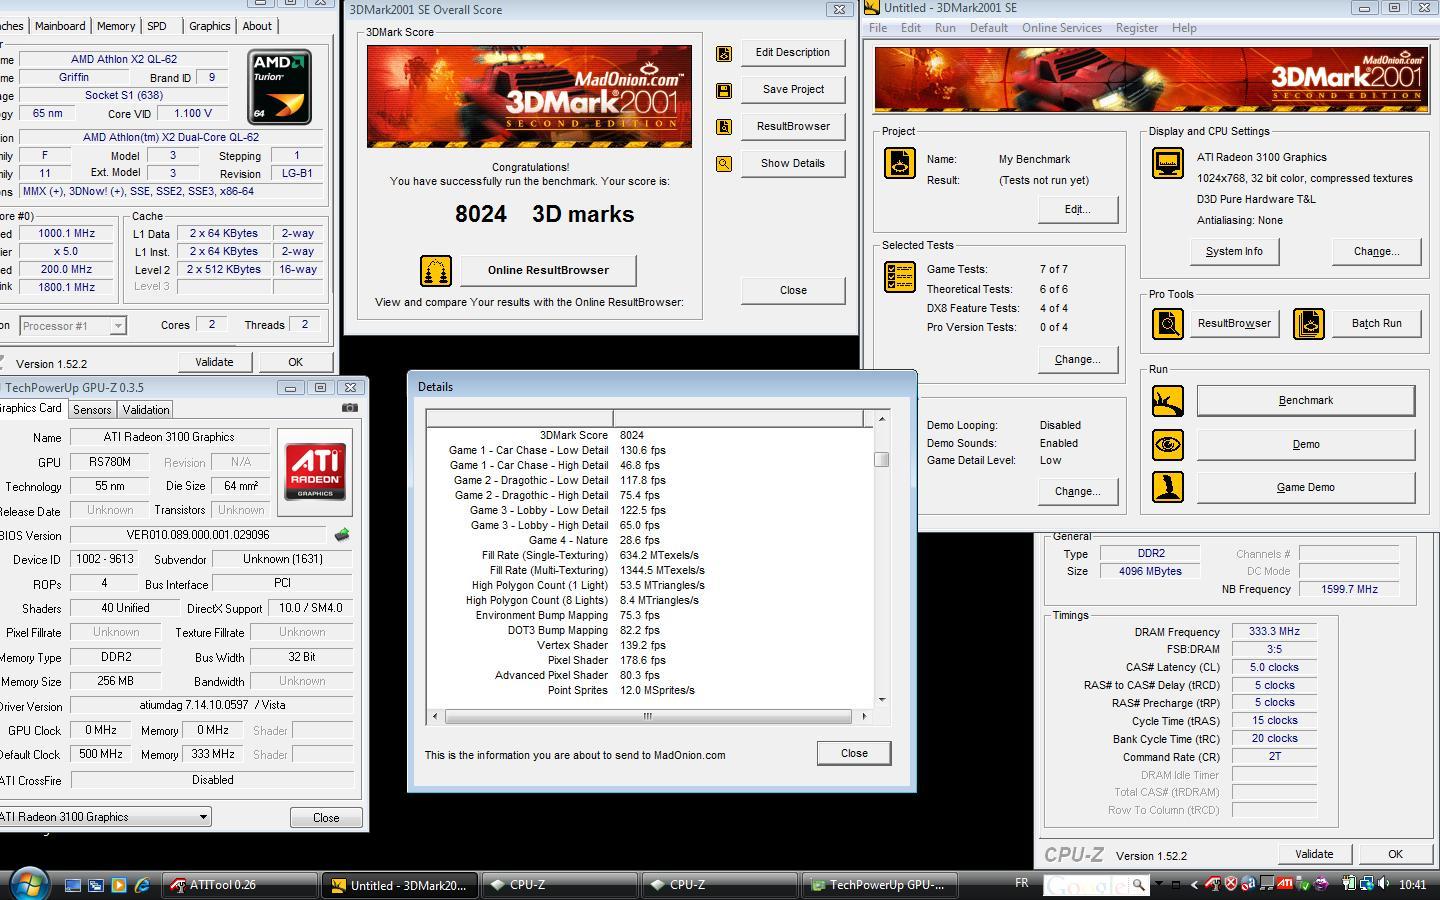
Task: Open the Help menu in 3DMark2001
Action: [1184, 28]
